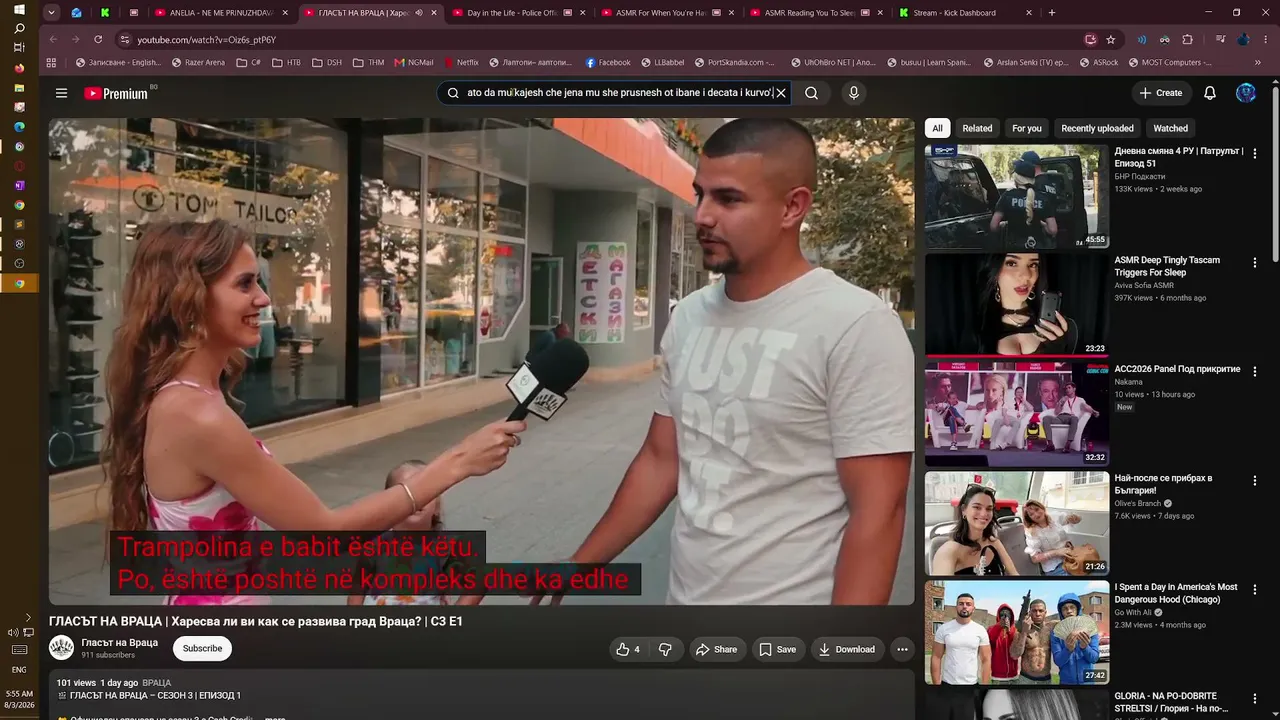The height and width of the screenshot is (720, 1280).
Task: Subscribe to Гласът на Враца channel
Action: [202, 648]
